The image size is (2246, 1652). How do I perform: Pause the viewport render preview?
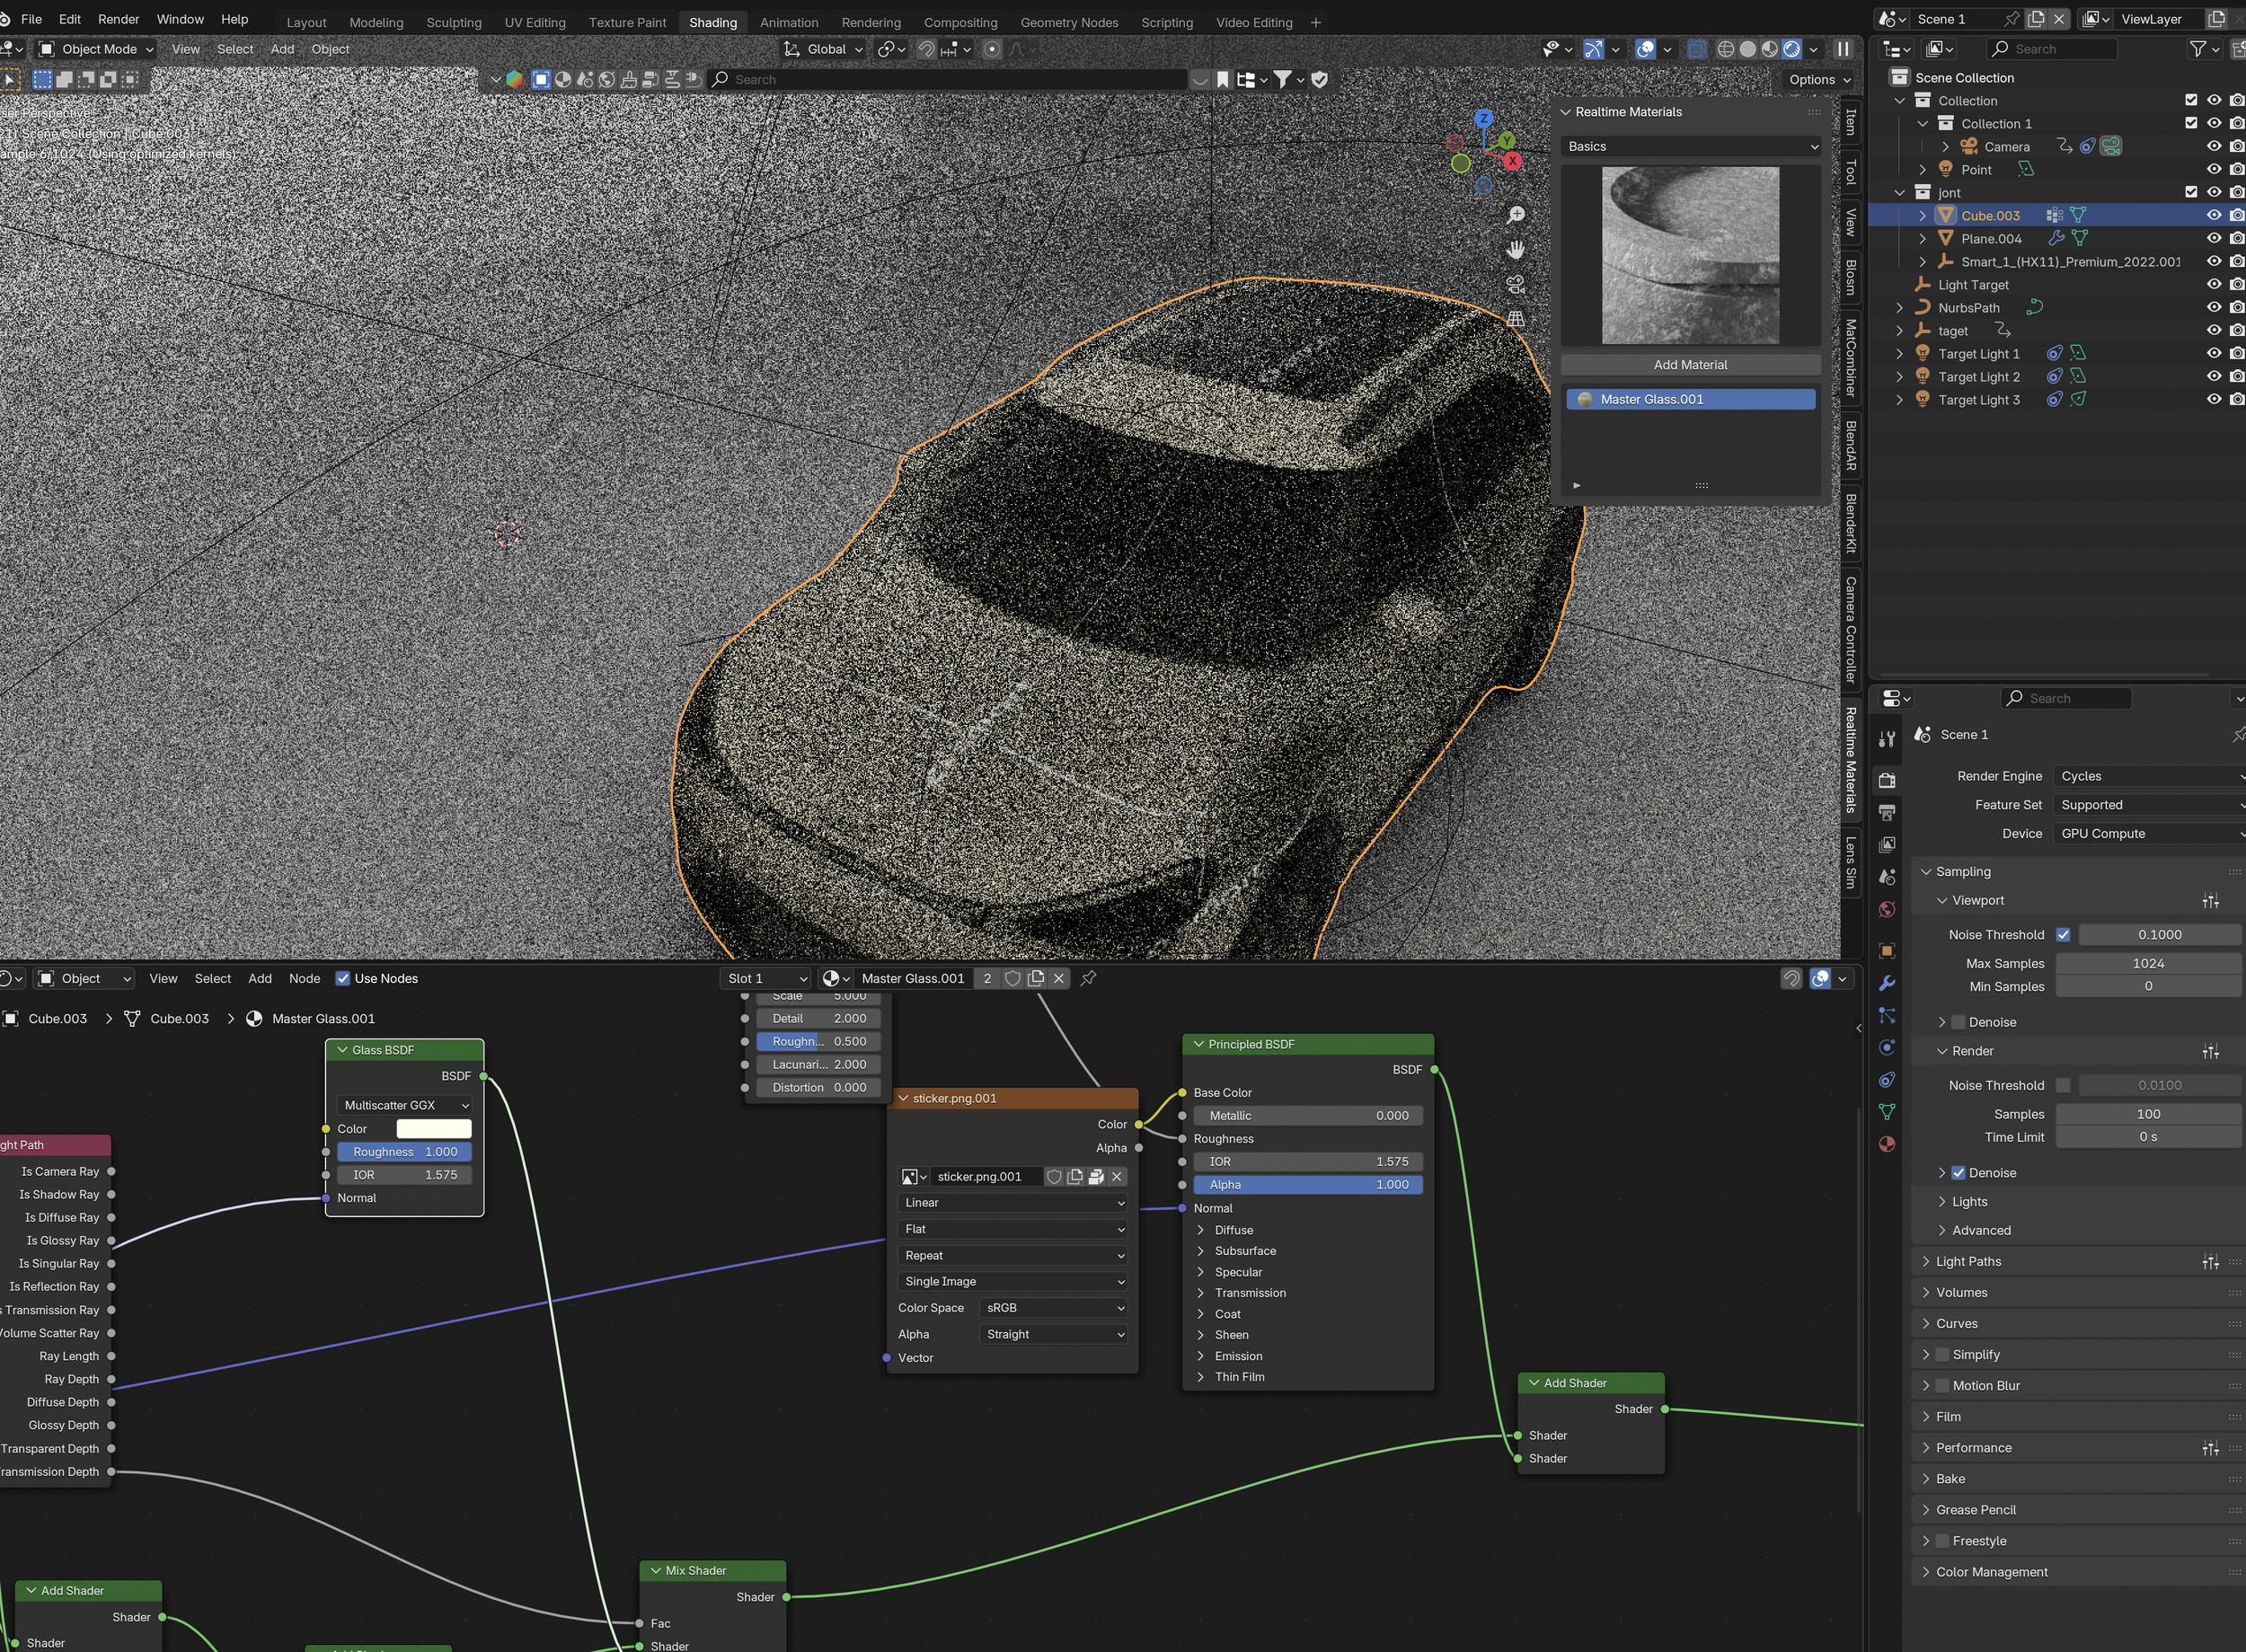(1843, 49)
